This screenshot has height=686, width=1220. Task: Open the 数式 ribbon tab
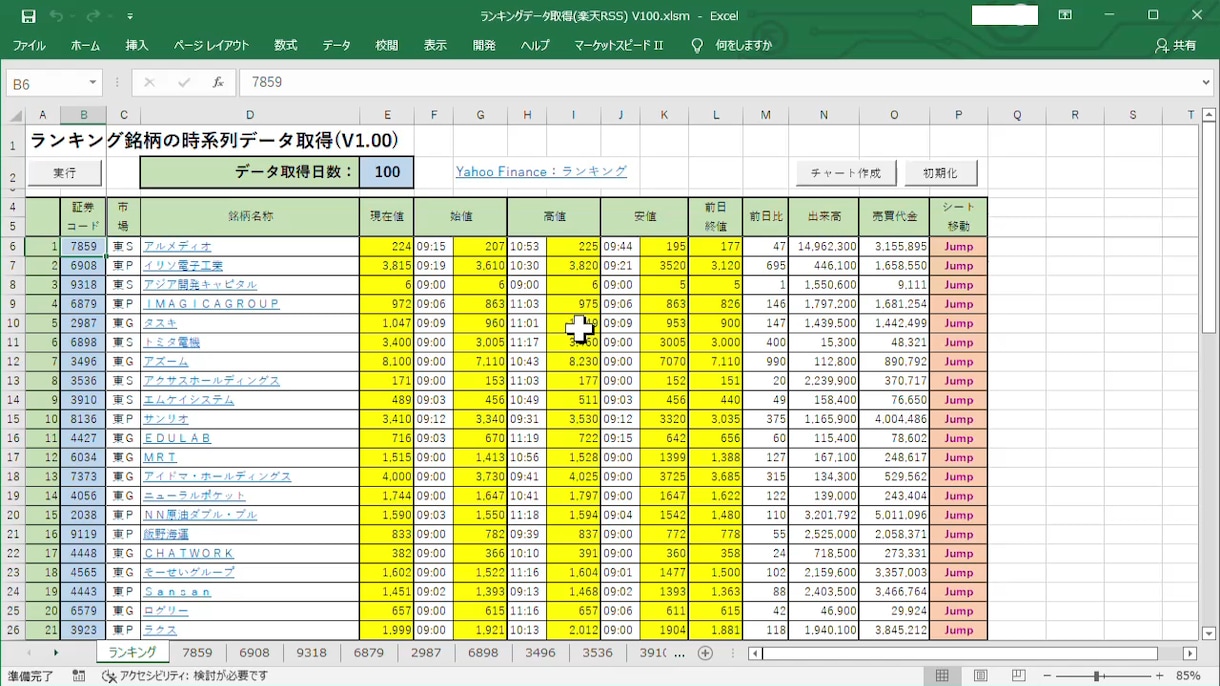[286, 46]
